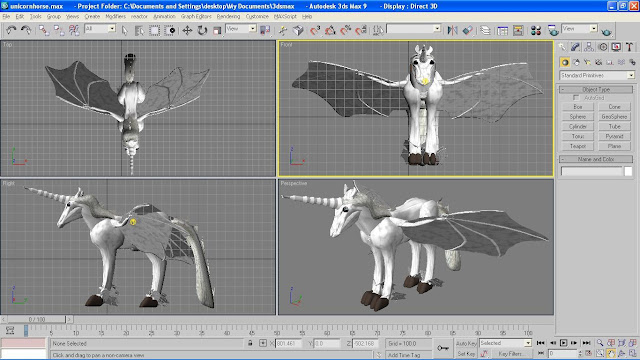640x360 pixels.
Task: Toggle the 3D Snaps magnet icon
Action: 315,30
